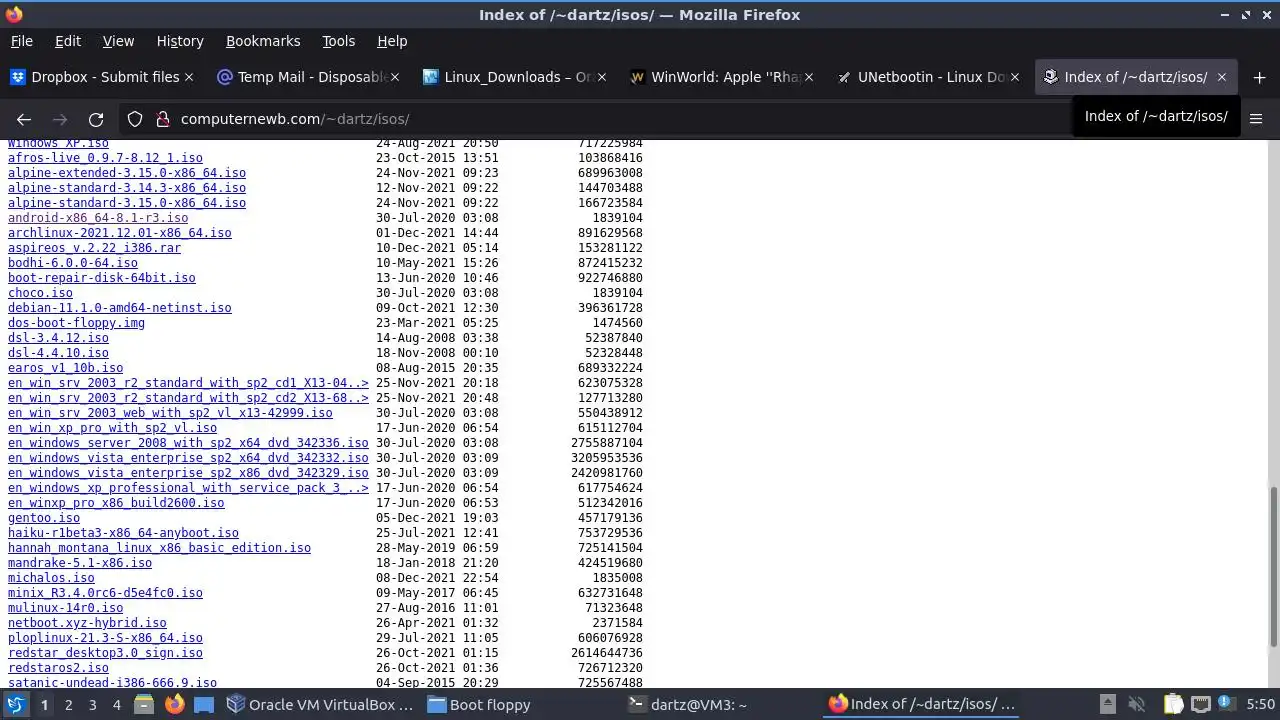Image resolution: width=1280 pixels, height=720 pixels.
Task: Open the Tools menu
Action: (x=338, y=41)
